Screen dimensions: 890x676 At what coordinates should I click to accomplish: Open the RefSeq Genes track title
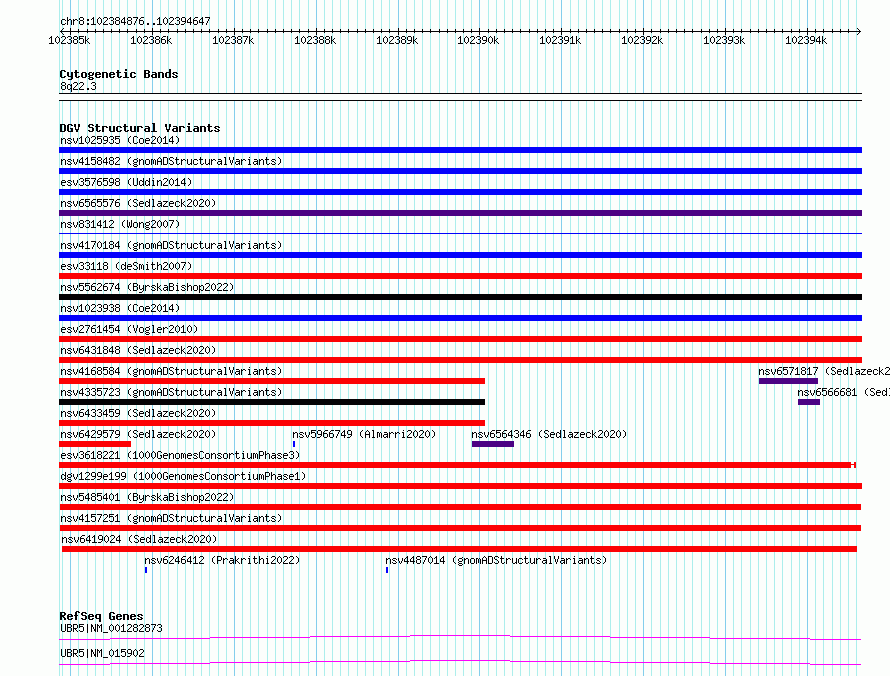pyautogui.click(x=101, y=616)
